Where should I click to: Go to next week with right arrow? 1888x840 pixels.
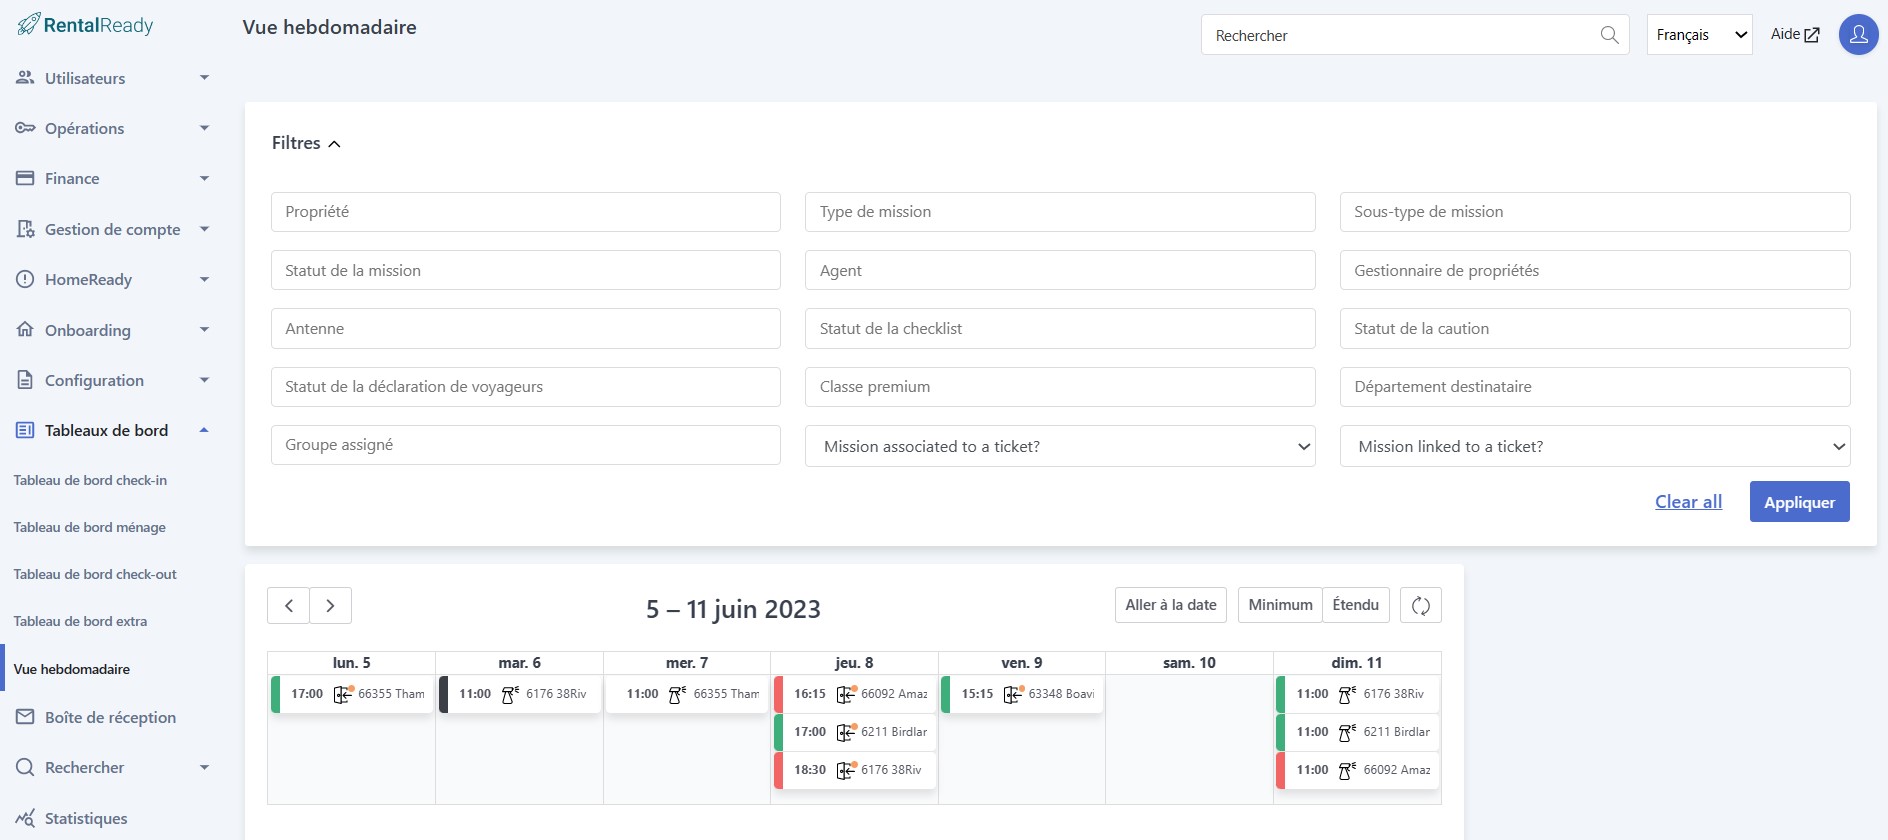tap(330, 605)
